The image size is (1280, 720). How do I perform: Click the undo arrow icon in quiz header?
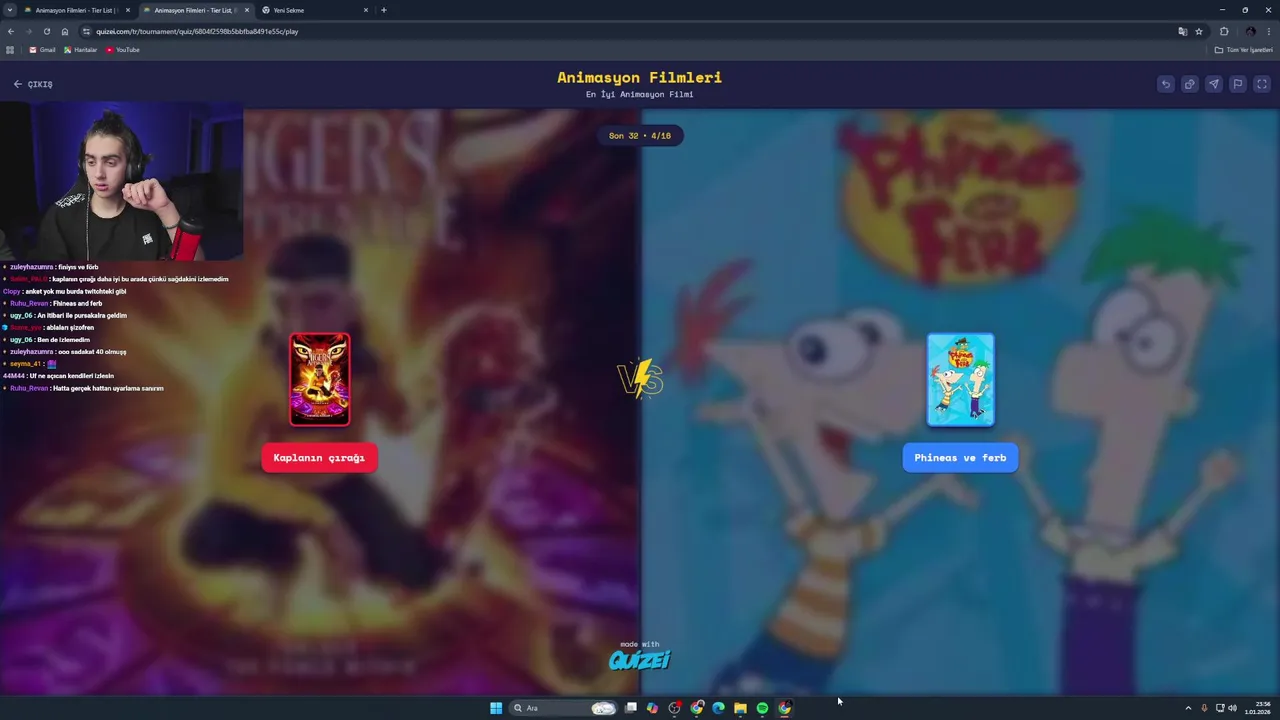point(1165,84)
